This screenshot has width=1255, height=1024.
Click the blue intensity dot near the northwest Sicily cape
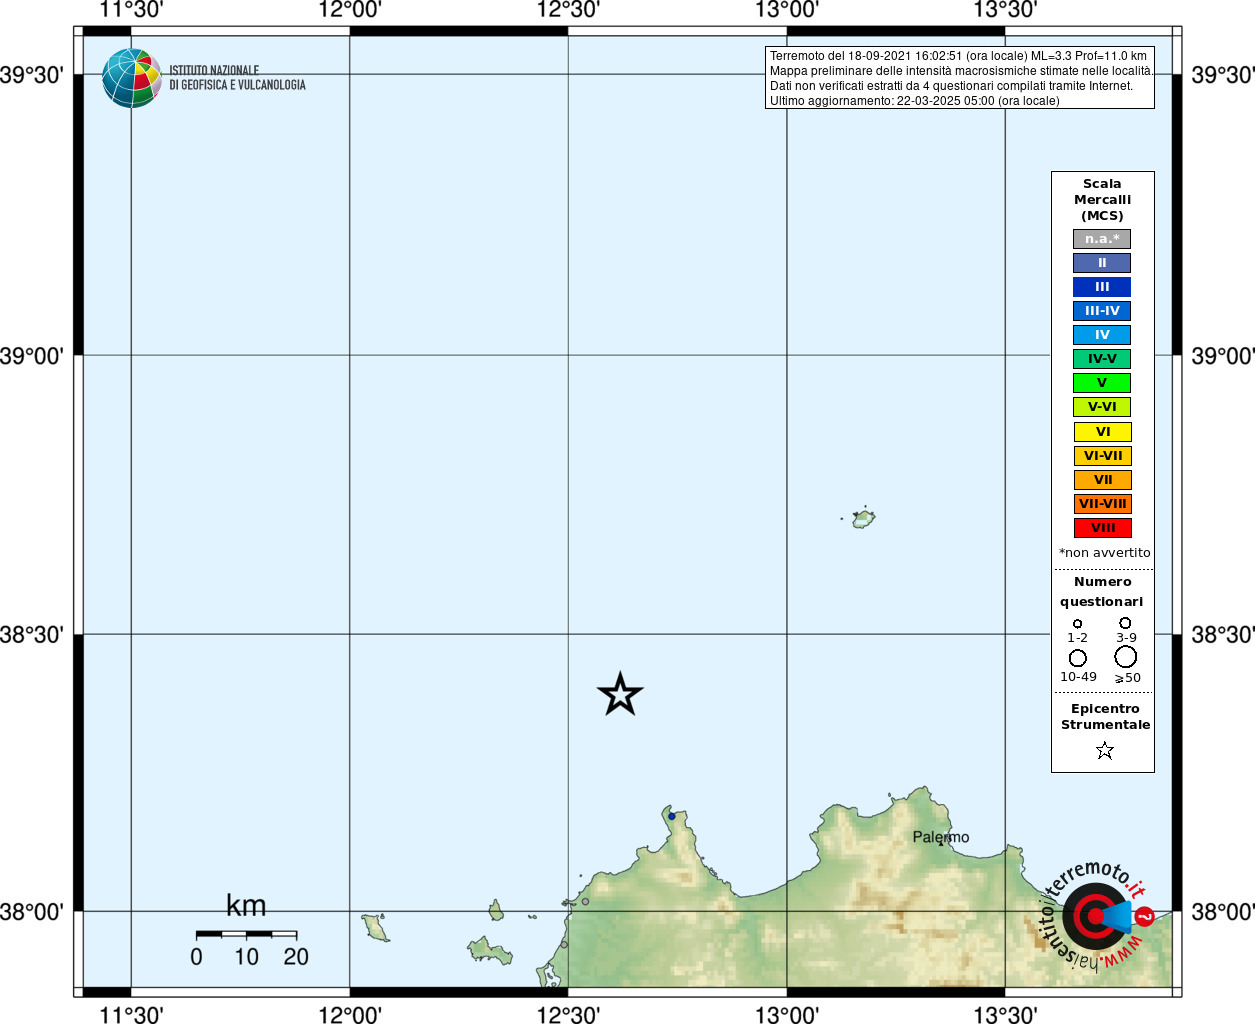(672, 816)
